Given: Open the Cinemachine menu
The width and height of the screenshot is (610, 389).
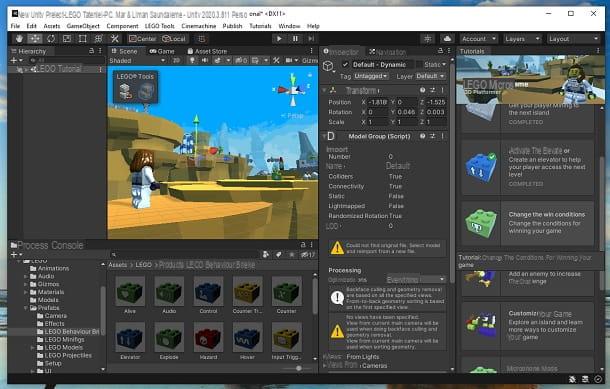Looking at the screenshot, I should tap(198, 26).
